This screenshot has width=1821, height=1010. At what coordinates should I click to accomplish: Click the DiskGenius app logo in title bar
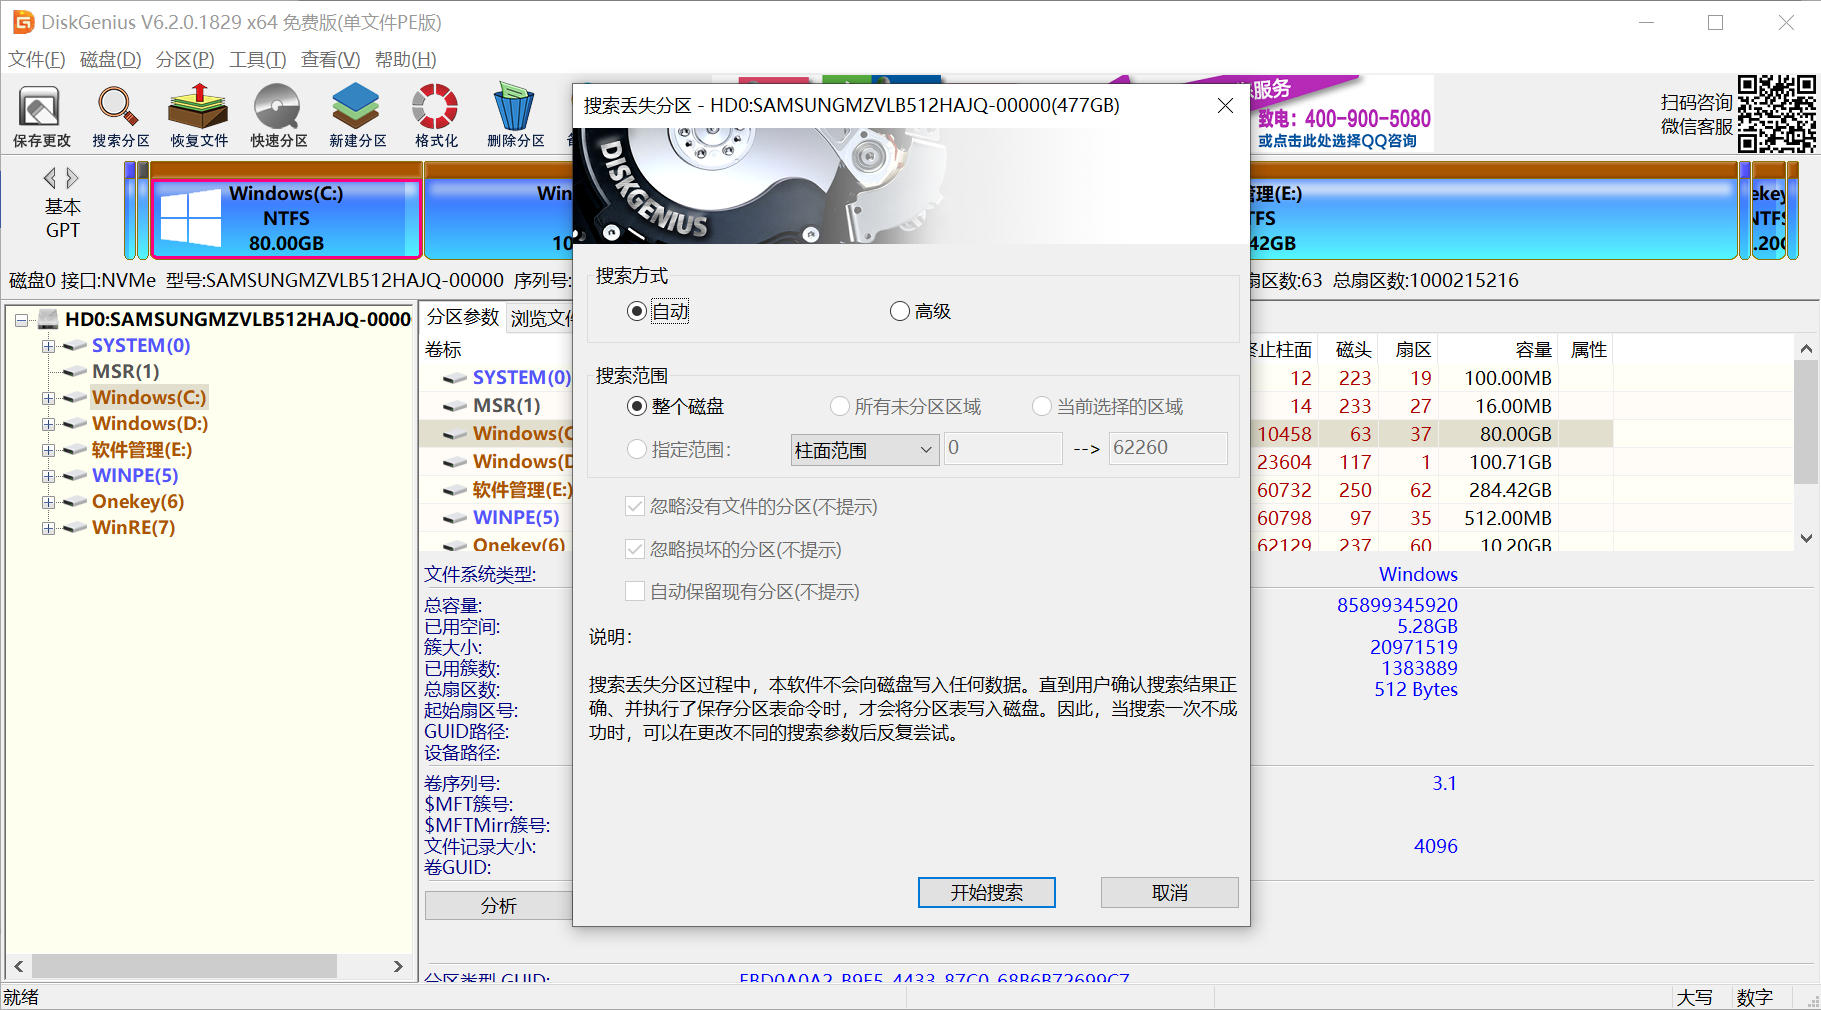point(22,22)
